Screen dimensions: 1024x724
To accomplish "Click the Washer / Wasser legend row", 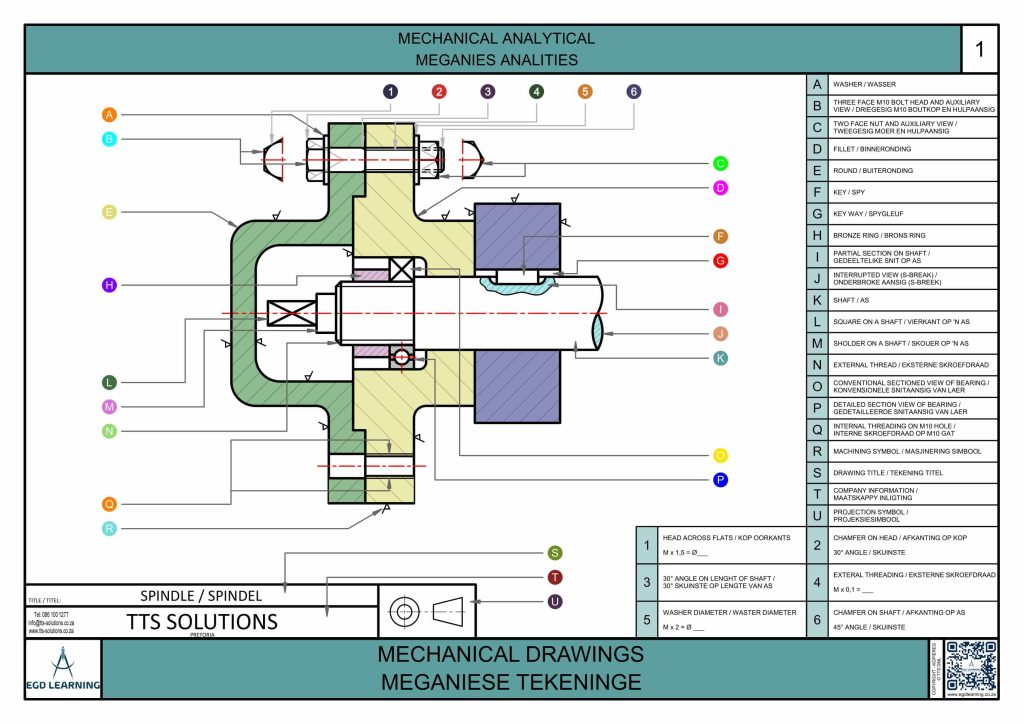I will (x=903, y=84).
